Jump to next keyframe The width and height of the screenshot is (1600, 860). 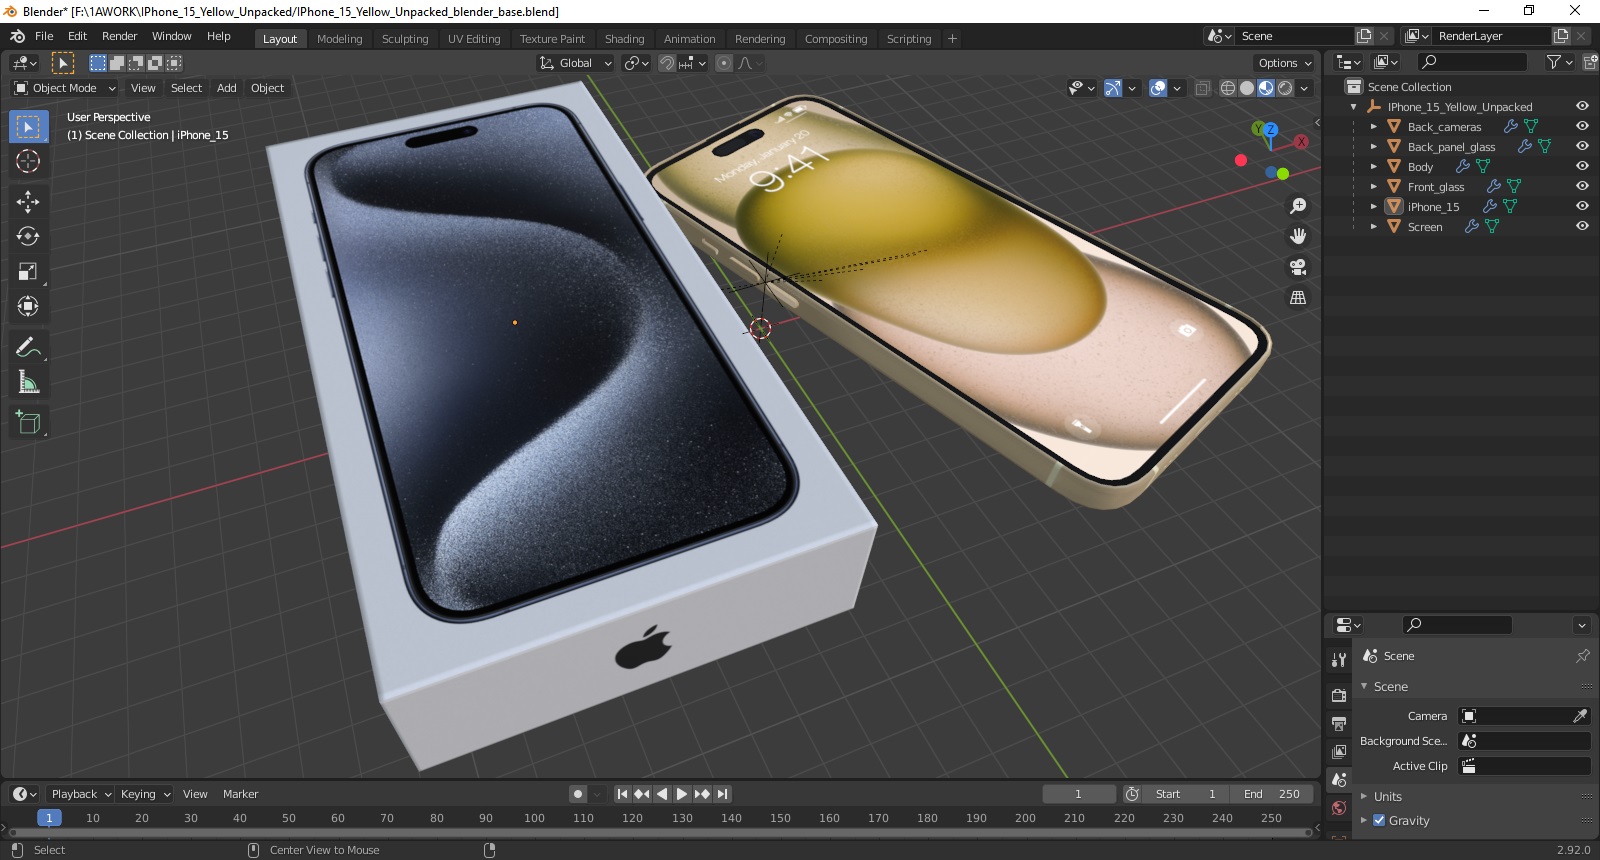click(x=702, y=794)
